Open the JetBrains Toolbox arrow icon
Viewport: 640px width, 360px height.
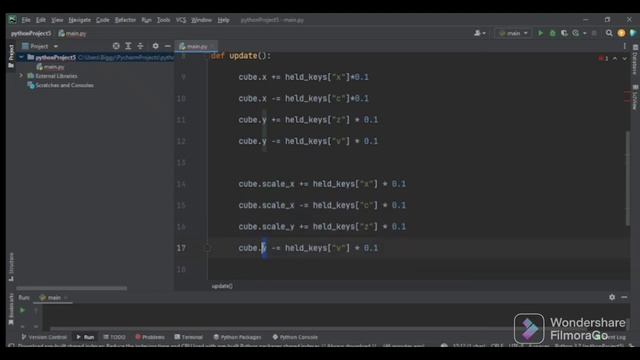[633, 33]
